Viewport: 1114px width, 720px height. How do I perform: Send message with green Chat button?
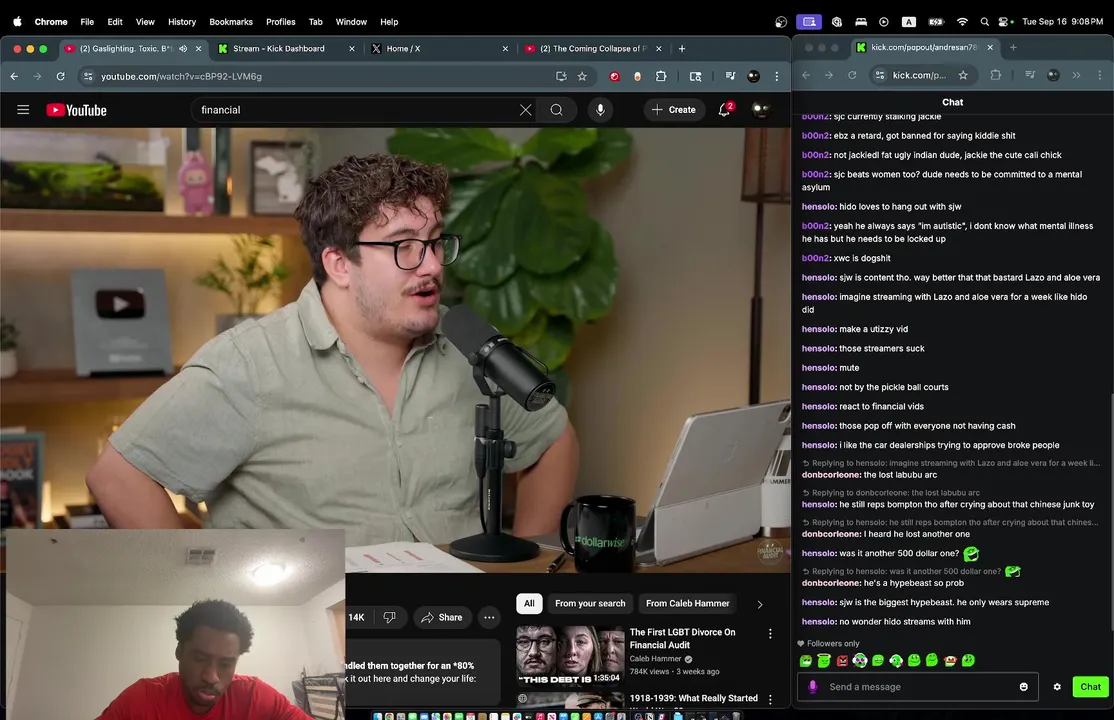point(1090,687)
